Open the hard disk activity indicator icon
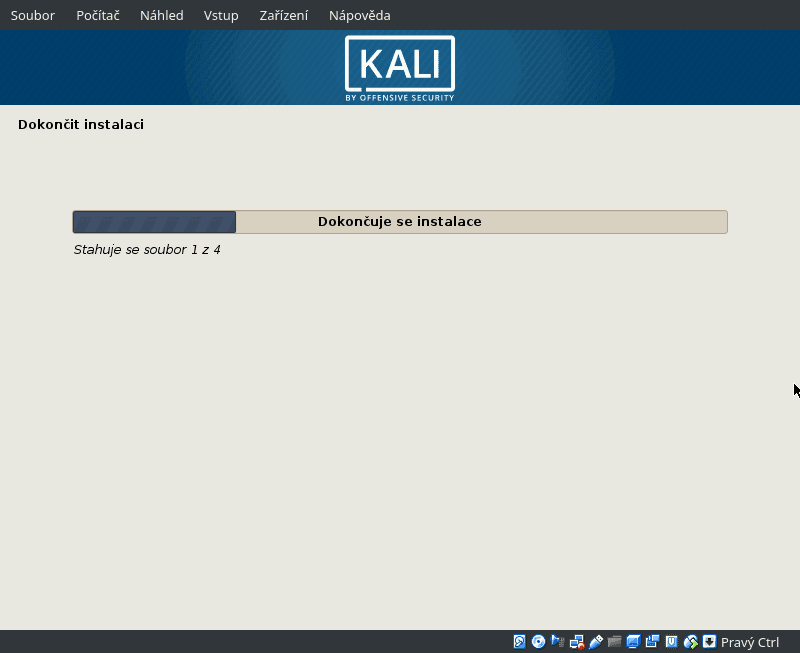 point(519,642)
